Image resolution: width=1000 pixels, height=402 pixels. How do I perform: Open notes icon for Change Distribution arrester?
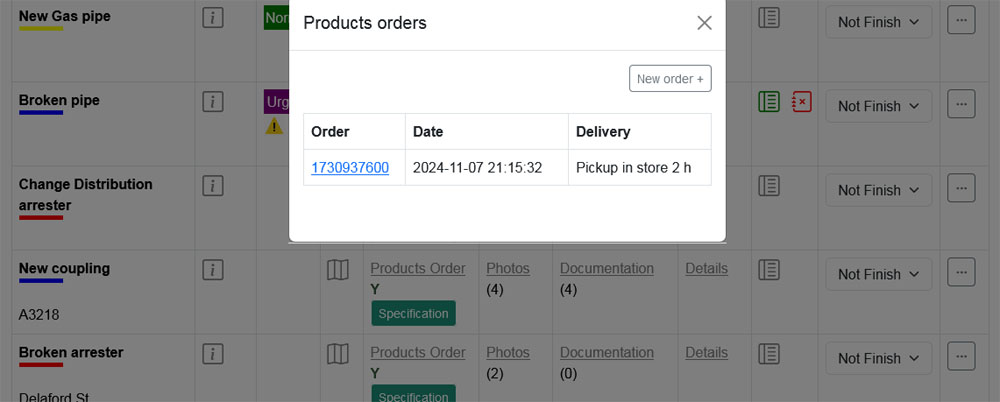point(769,186)
